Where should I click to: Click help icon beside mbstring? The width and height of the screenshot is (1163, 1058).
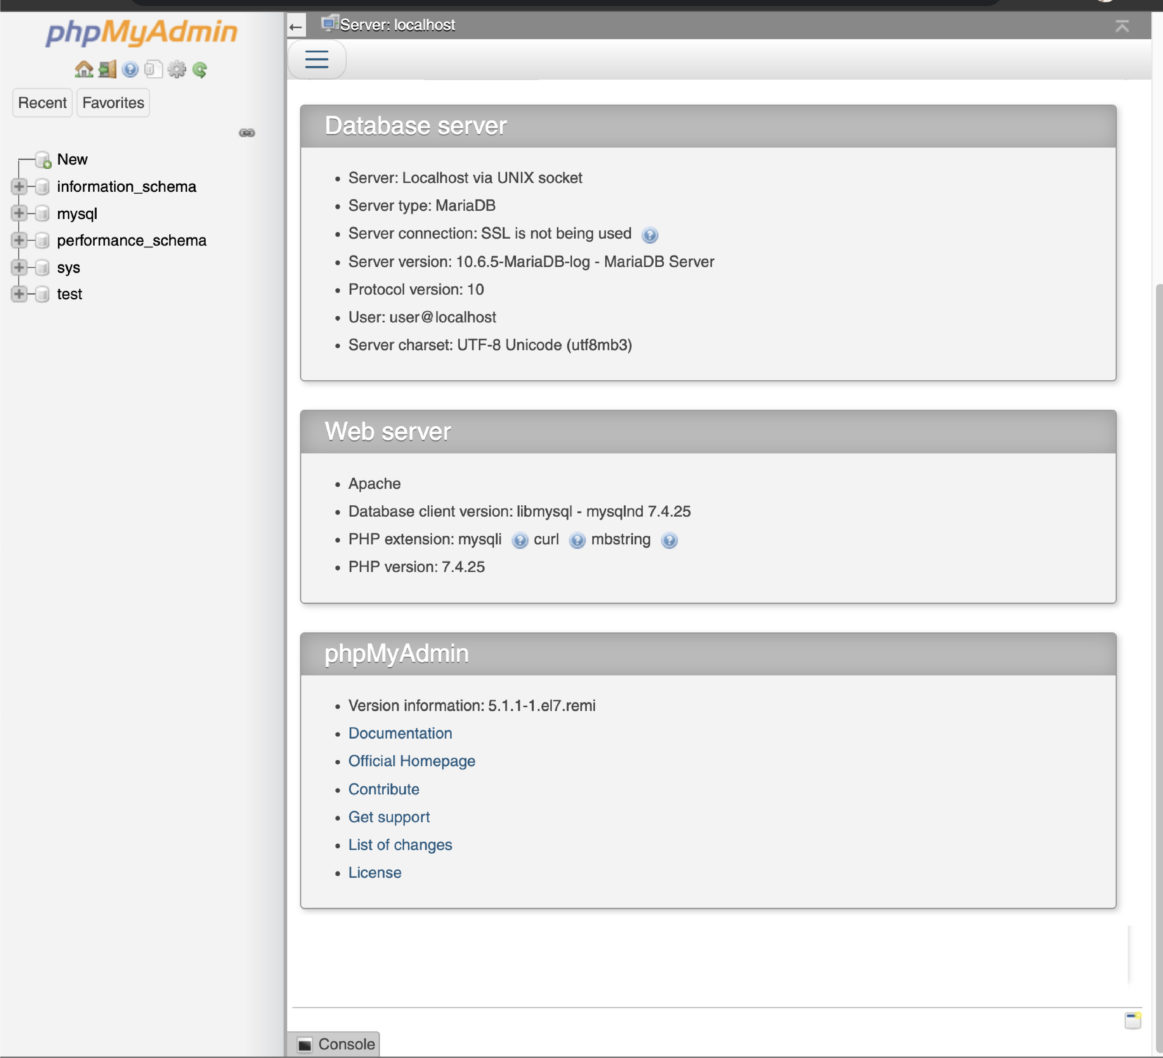click(x=670, y=540)
